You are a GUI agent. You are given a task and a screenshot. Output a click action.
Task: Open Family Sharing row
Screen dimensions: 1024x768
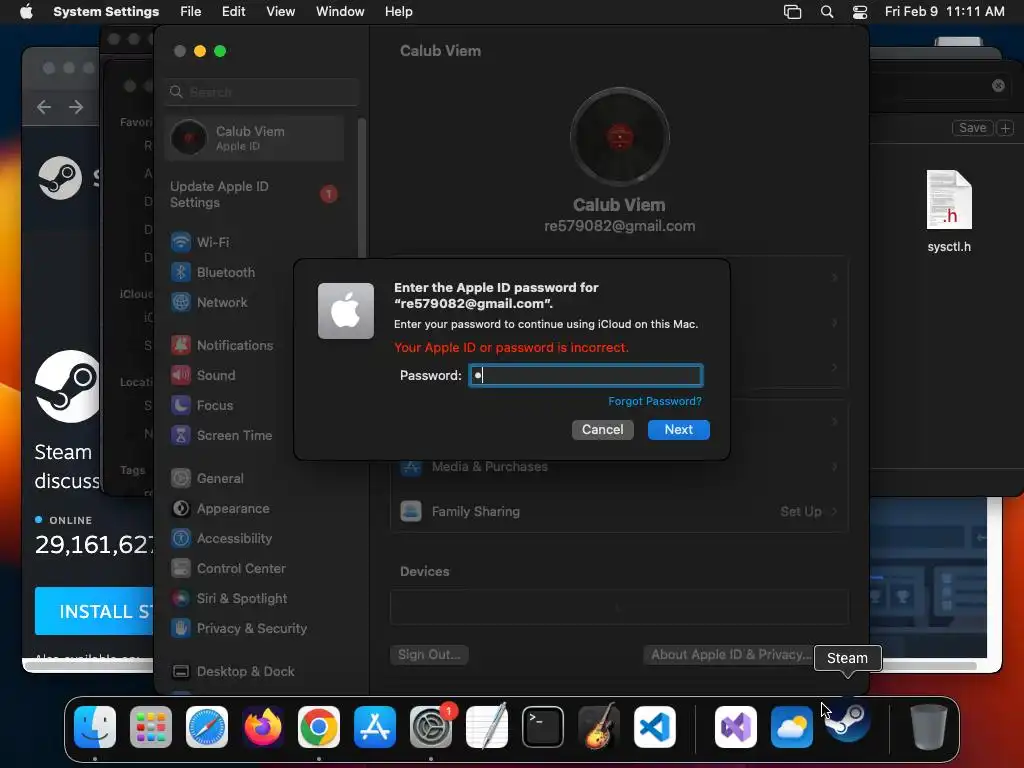(x=619, y=511)
